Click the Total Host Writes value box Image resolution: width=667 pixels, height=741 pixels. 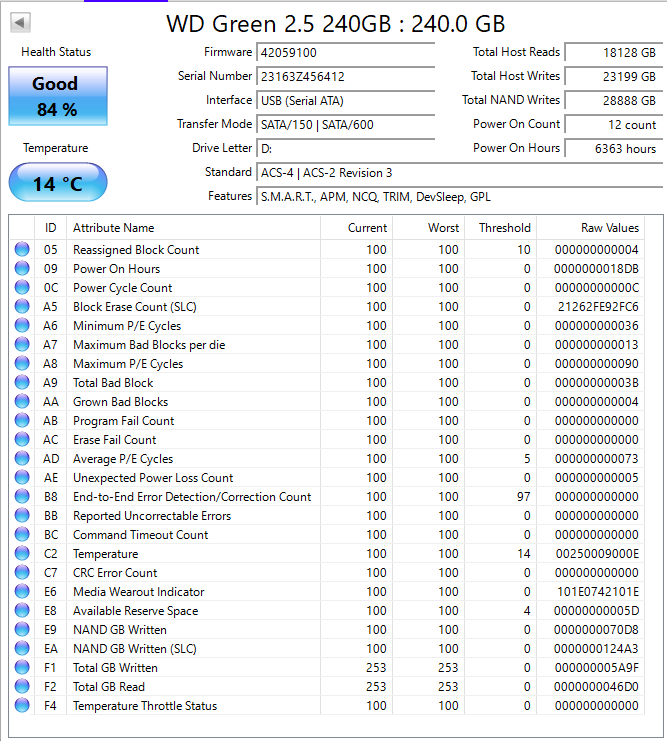pyautogui.click(x=614, y=76)
